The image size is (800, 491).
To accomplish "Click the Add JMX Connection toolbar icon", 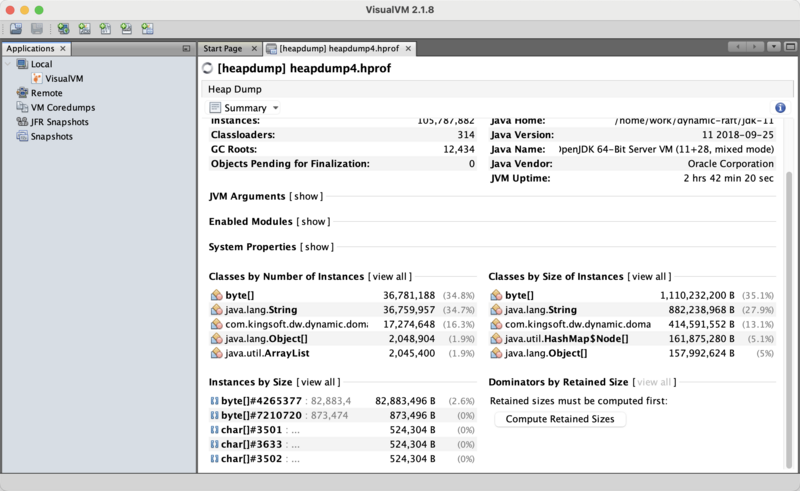I will point(85,29).
